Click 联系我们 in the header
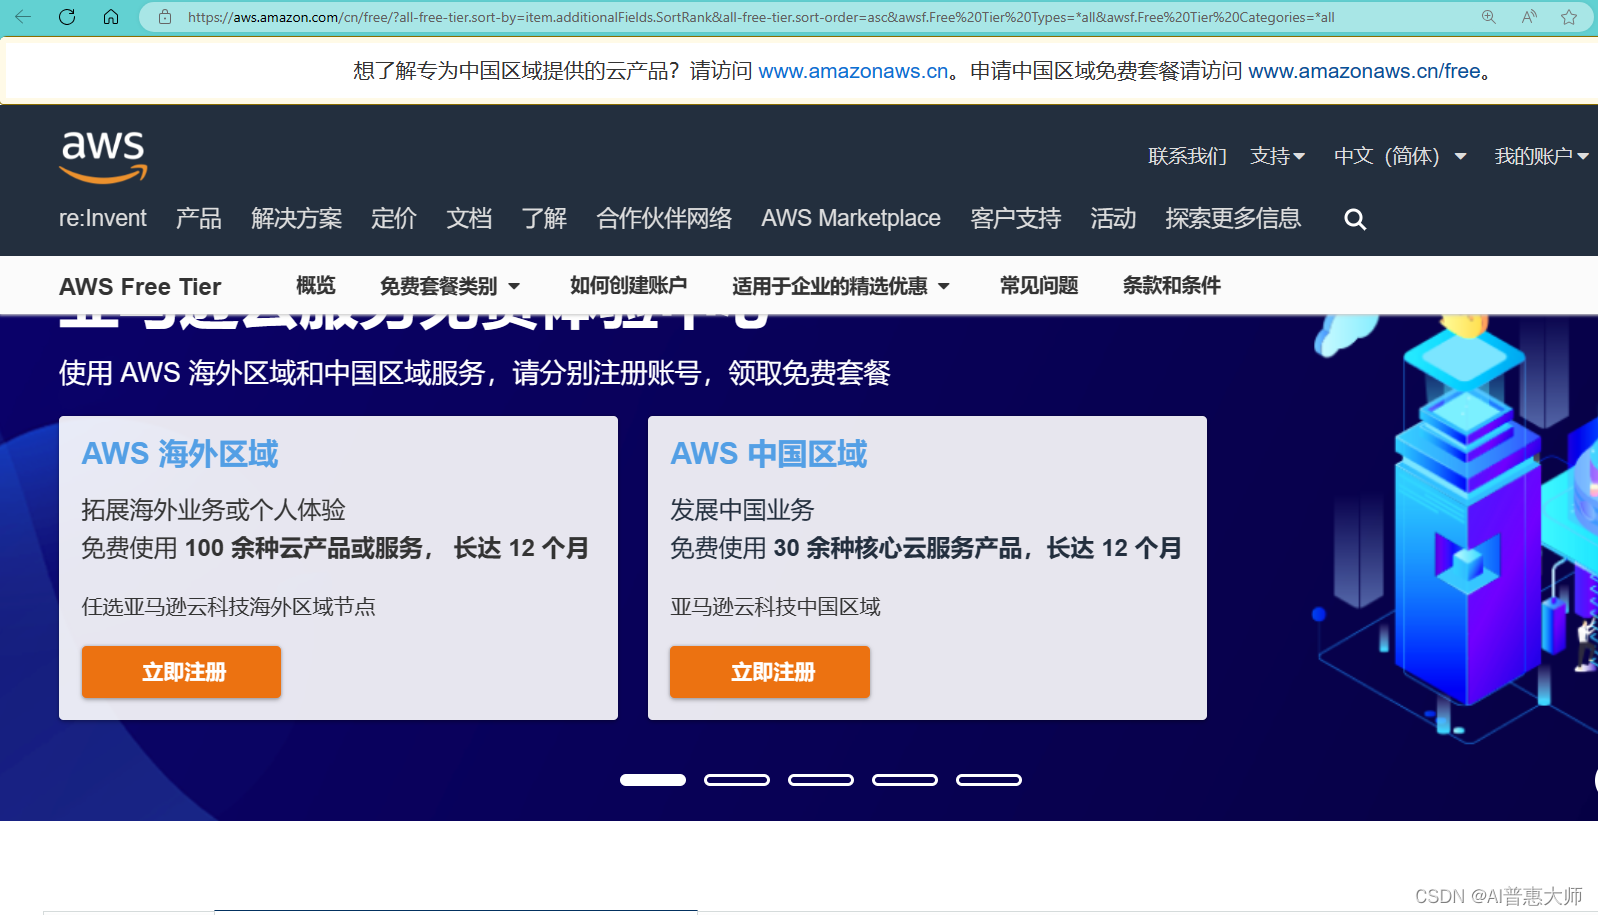This screenshot has width=1598, height=915. 1187,156
